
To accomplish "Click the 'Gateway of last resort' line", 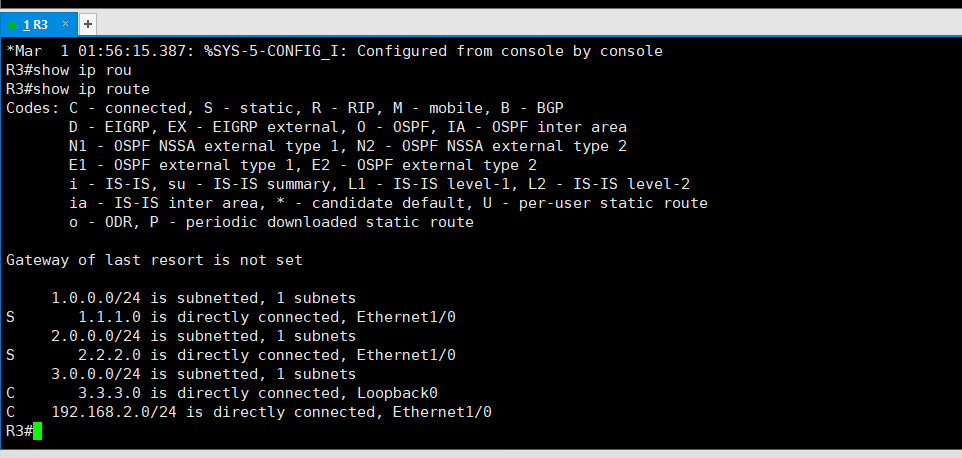I will pos(155,261).
